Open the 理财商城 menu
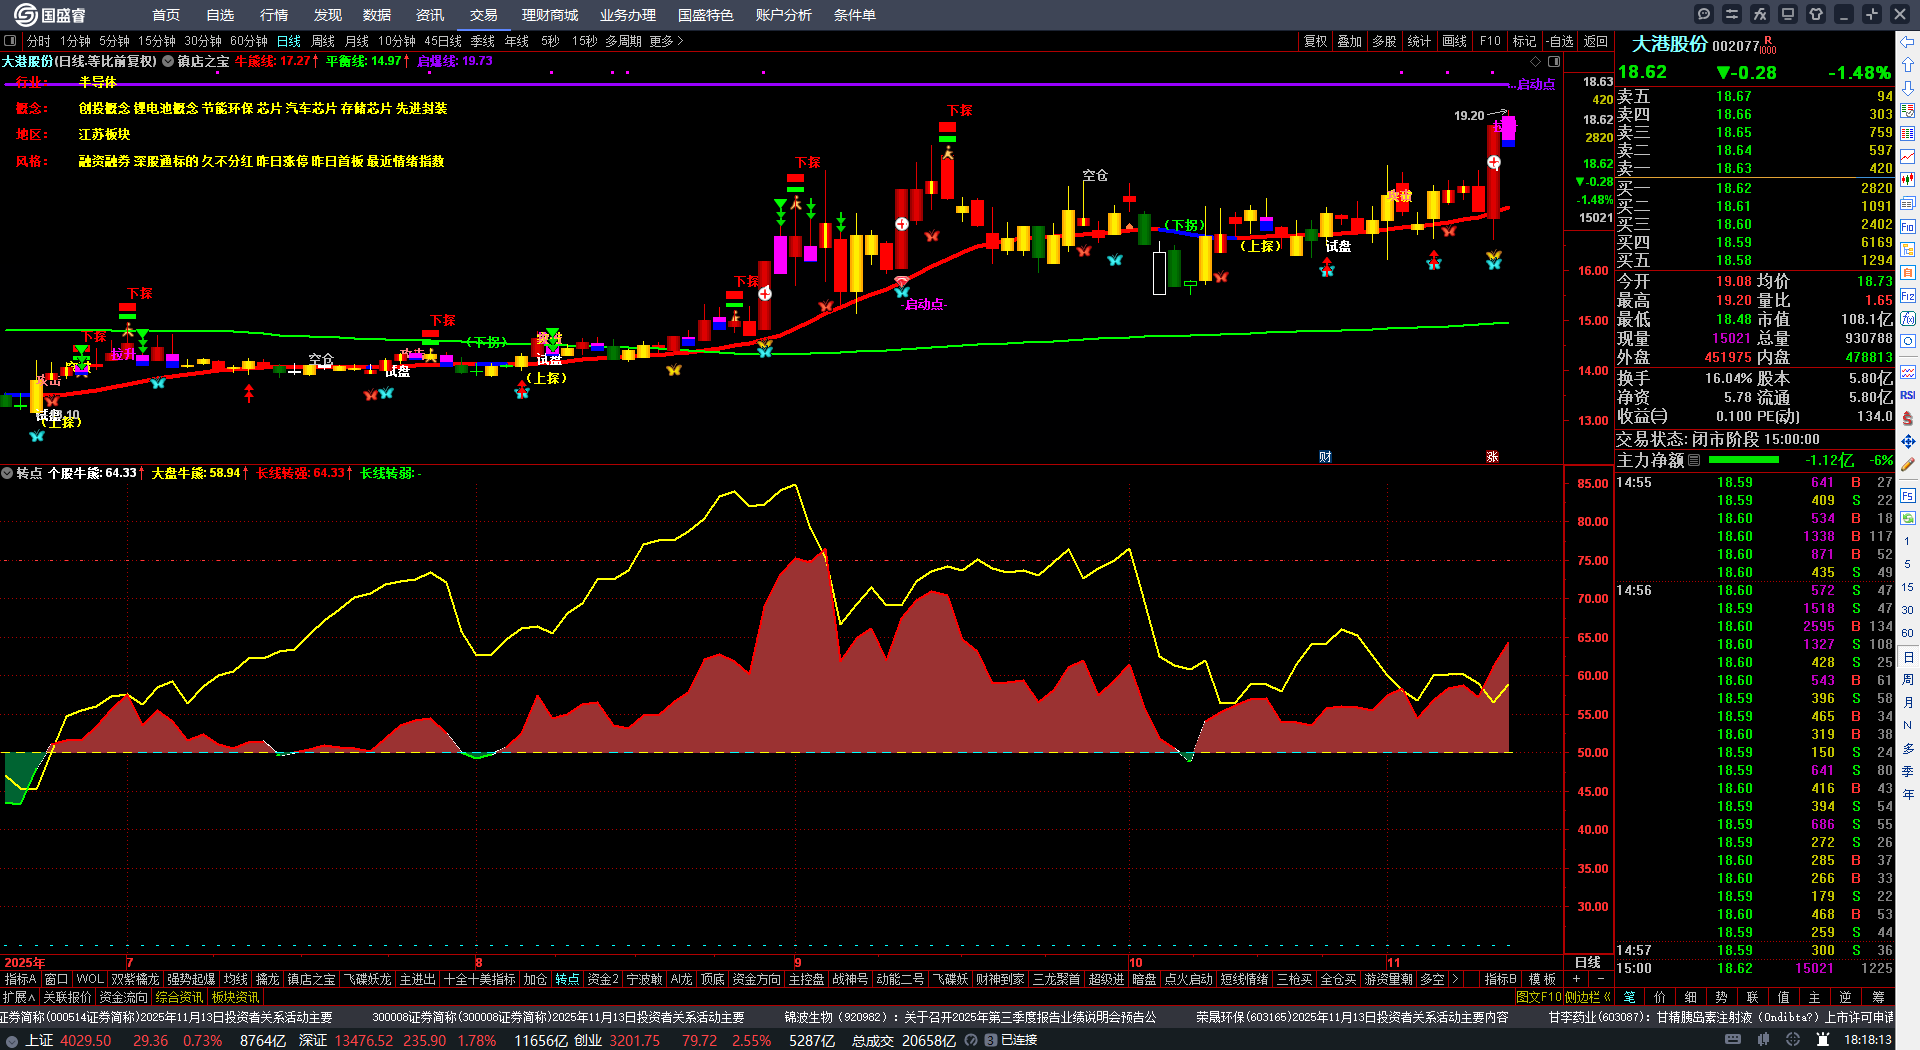 [550, 15]
